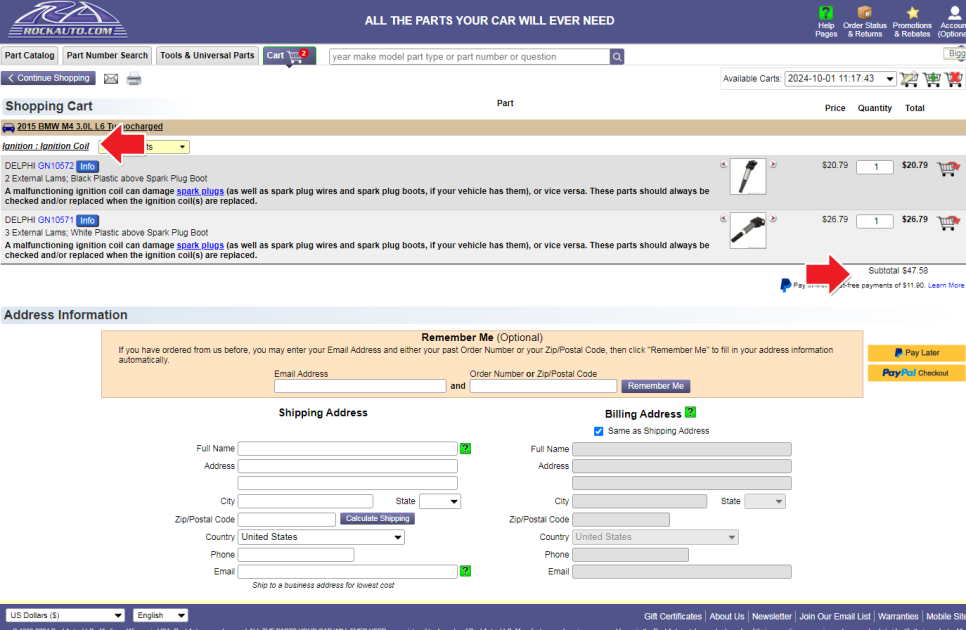Open the Gift Certificates footer link
Image resolution: width=966 pixels, height=630 pixels.
pyautogui.click(x=673, y=616)
